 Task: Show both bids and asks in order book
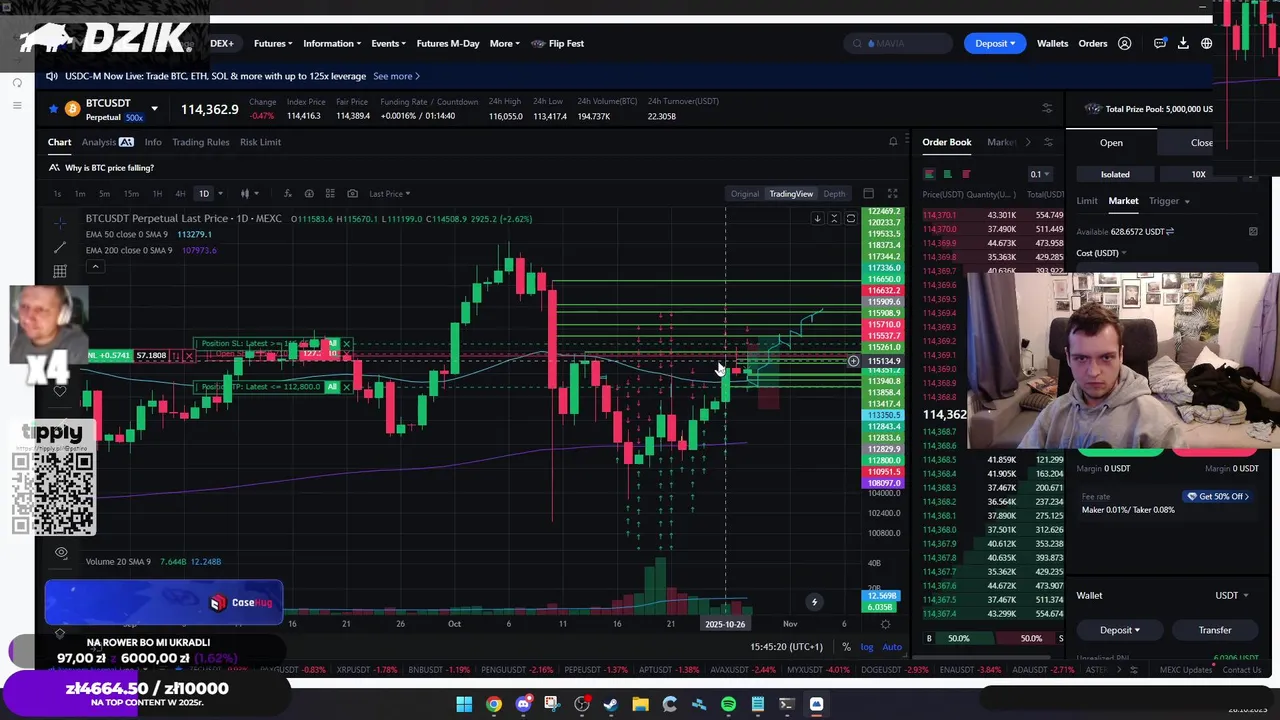(929, 174)
